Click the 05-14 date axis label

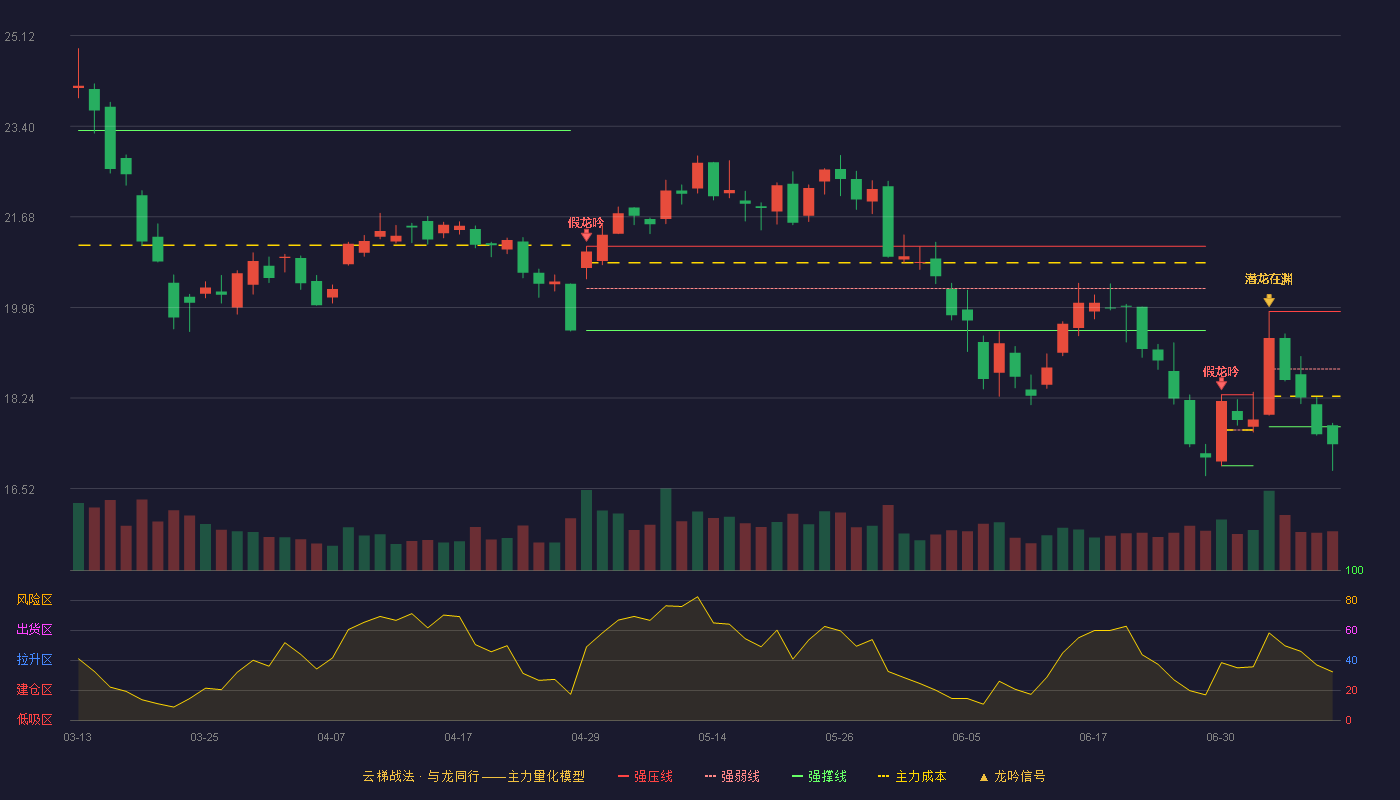click(x=712, y=737)
